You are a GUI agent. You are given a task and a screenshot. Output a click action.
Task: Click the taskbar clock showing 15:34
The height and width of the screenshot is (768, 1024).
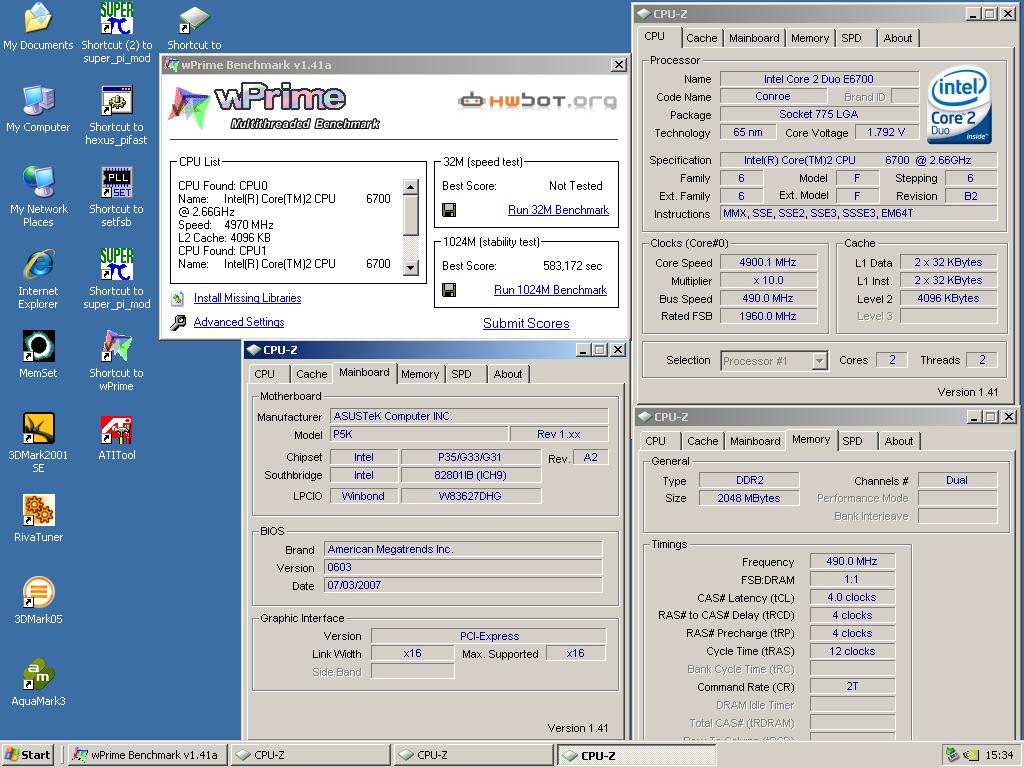click(x=999, y=755)
